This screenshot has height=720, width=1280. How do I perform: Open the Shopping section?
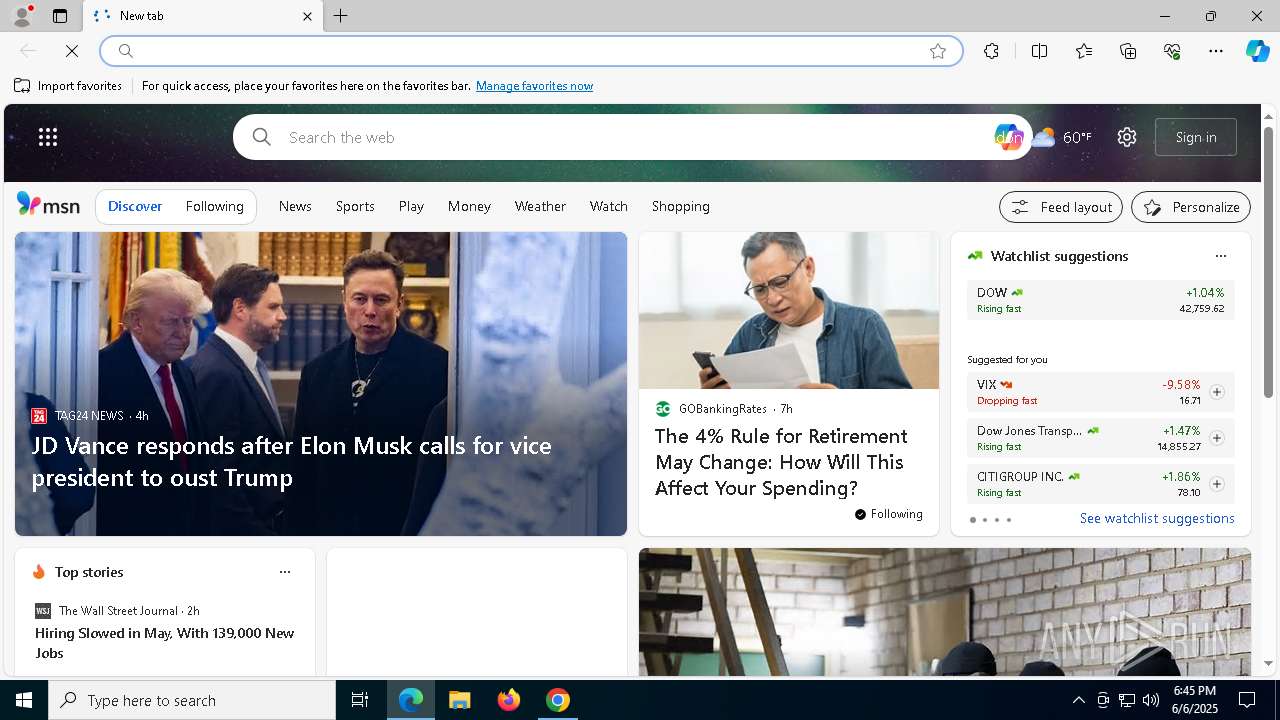[x=680, y=206]
